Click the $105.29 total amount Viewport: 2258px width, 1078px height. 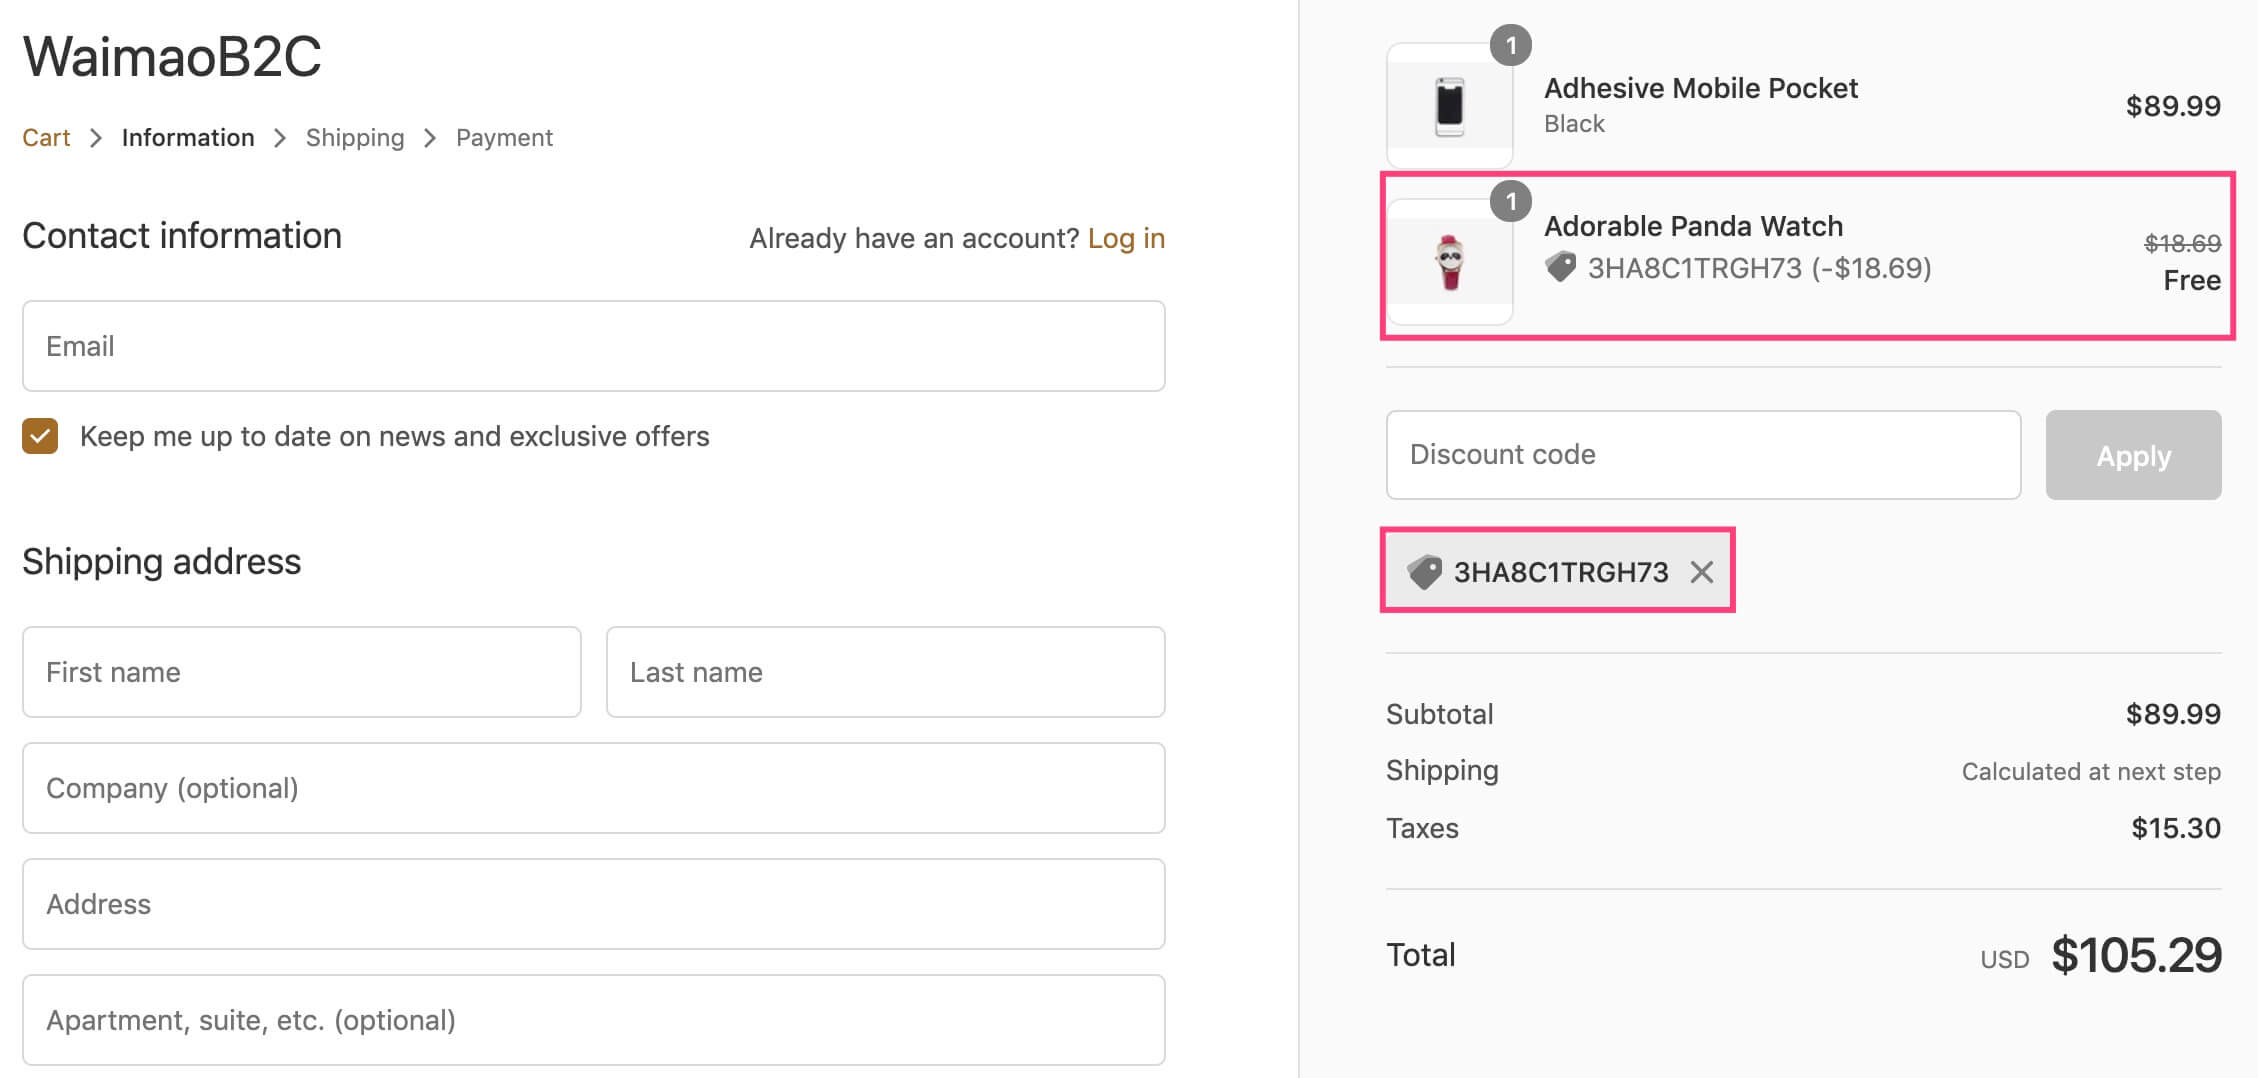coord(2136,955)
